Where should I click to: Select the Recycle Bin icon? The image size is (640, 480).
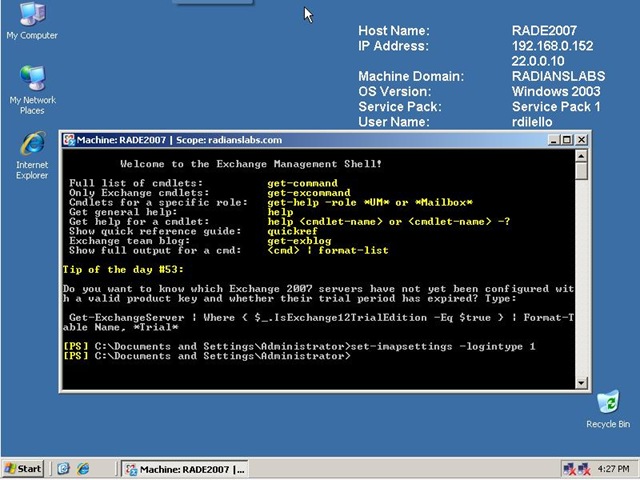click(x=607, y=404)
